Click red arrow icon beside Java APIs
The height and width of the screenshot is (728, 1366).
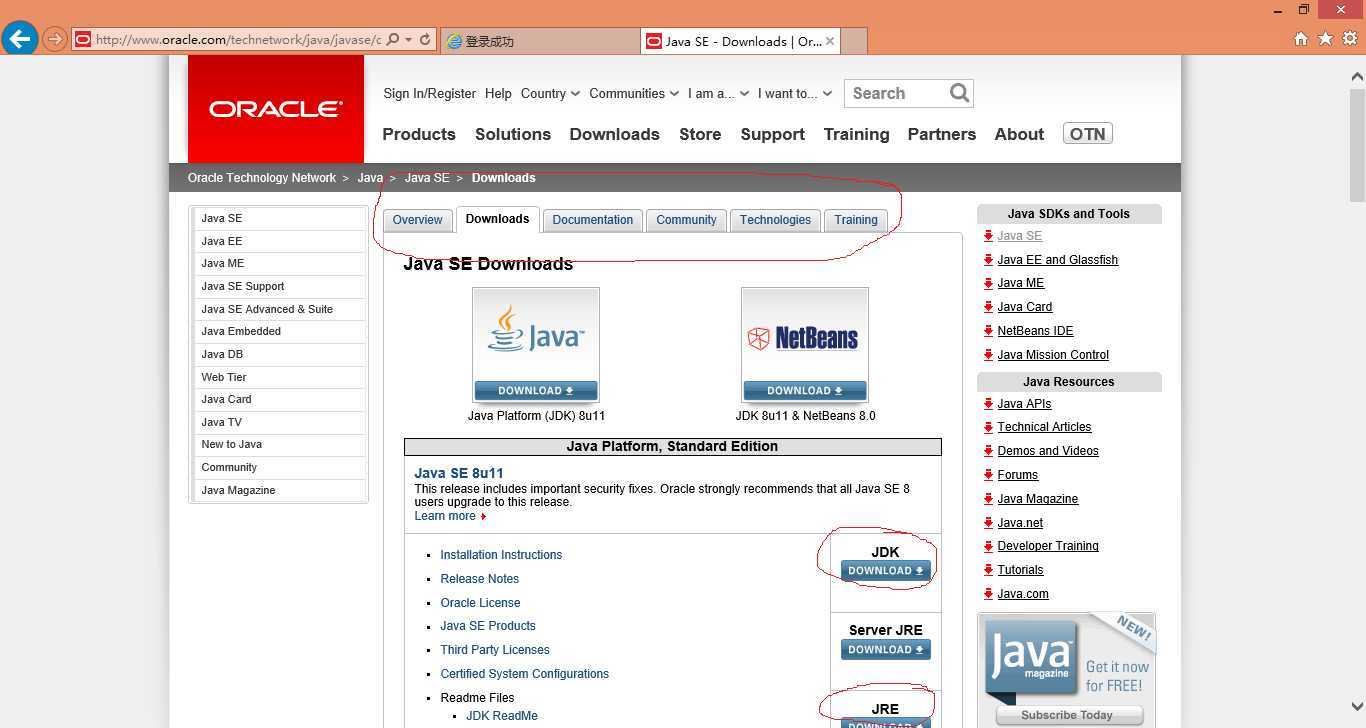(988, 404)
